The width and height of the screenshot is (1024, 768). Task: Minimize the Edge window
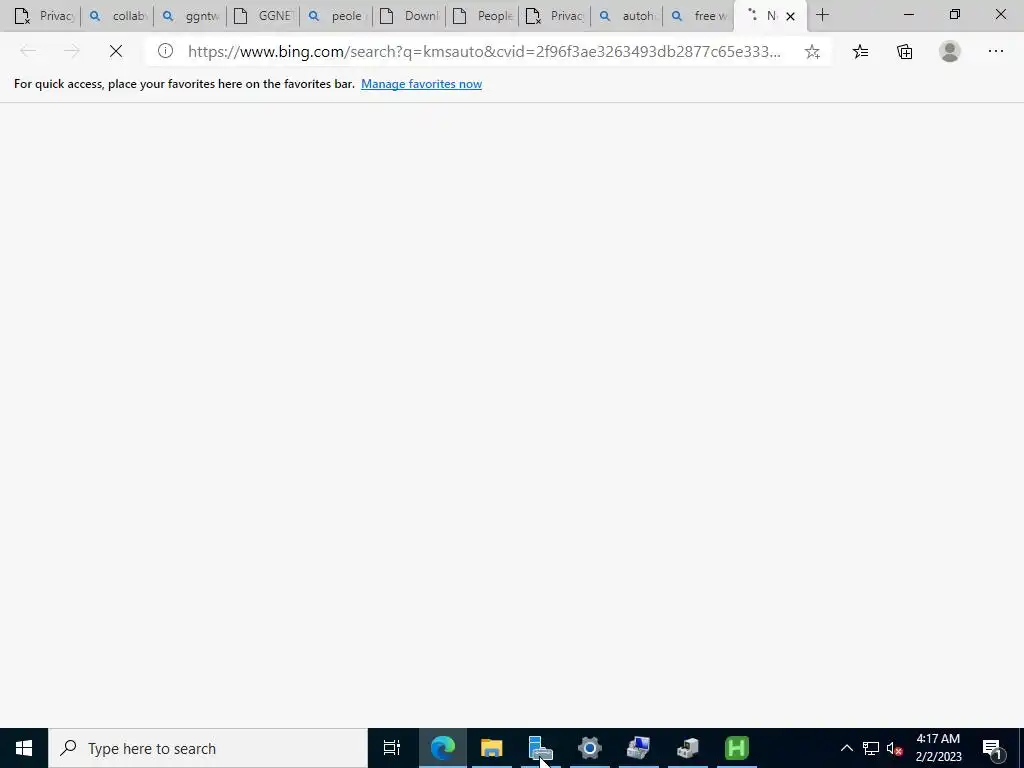pos(908,14)
